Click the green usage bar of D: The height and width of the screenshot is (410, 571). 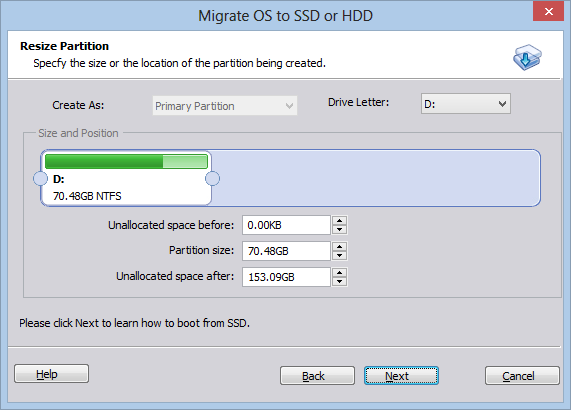click(x=126, y=161)
